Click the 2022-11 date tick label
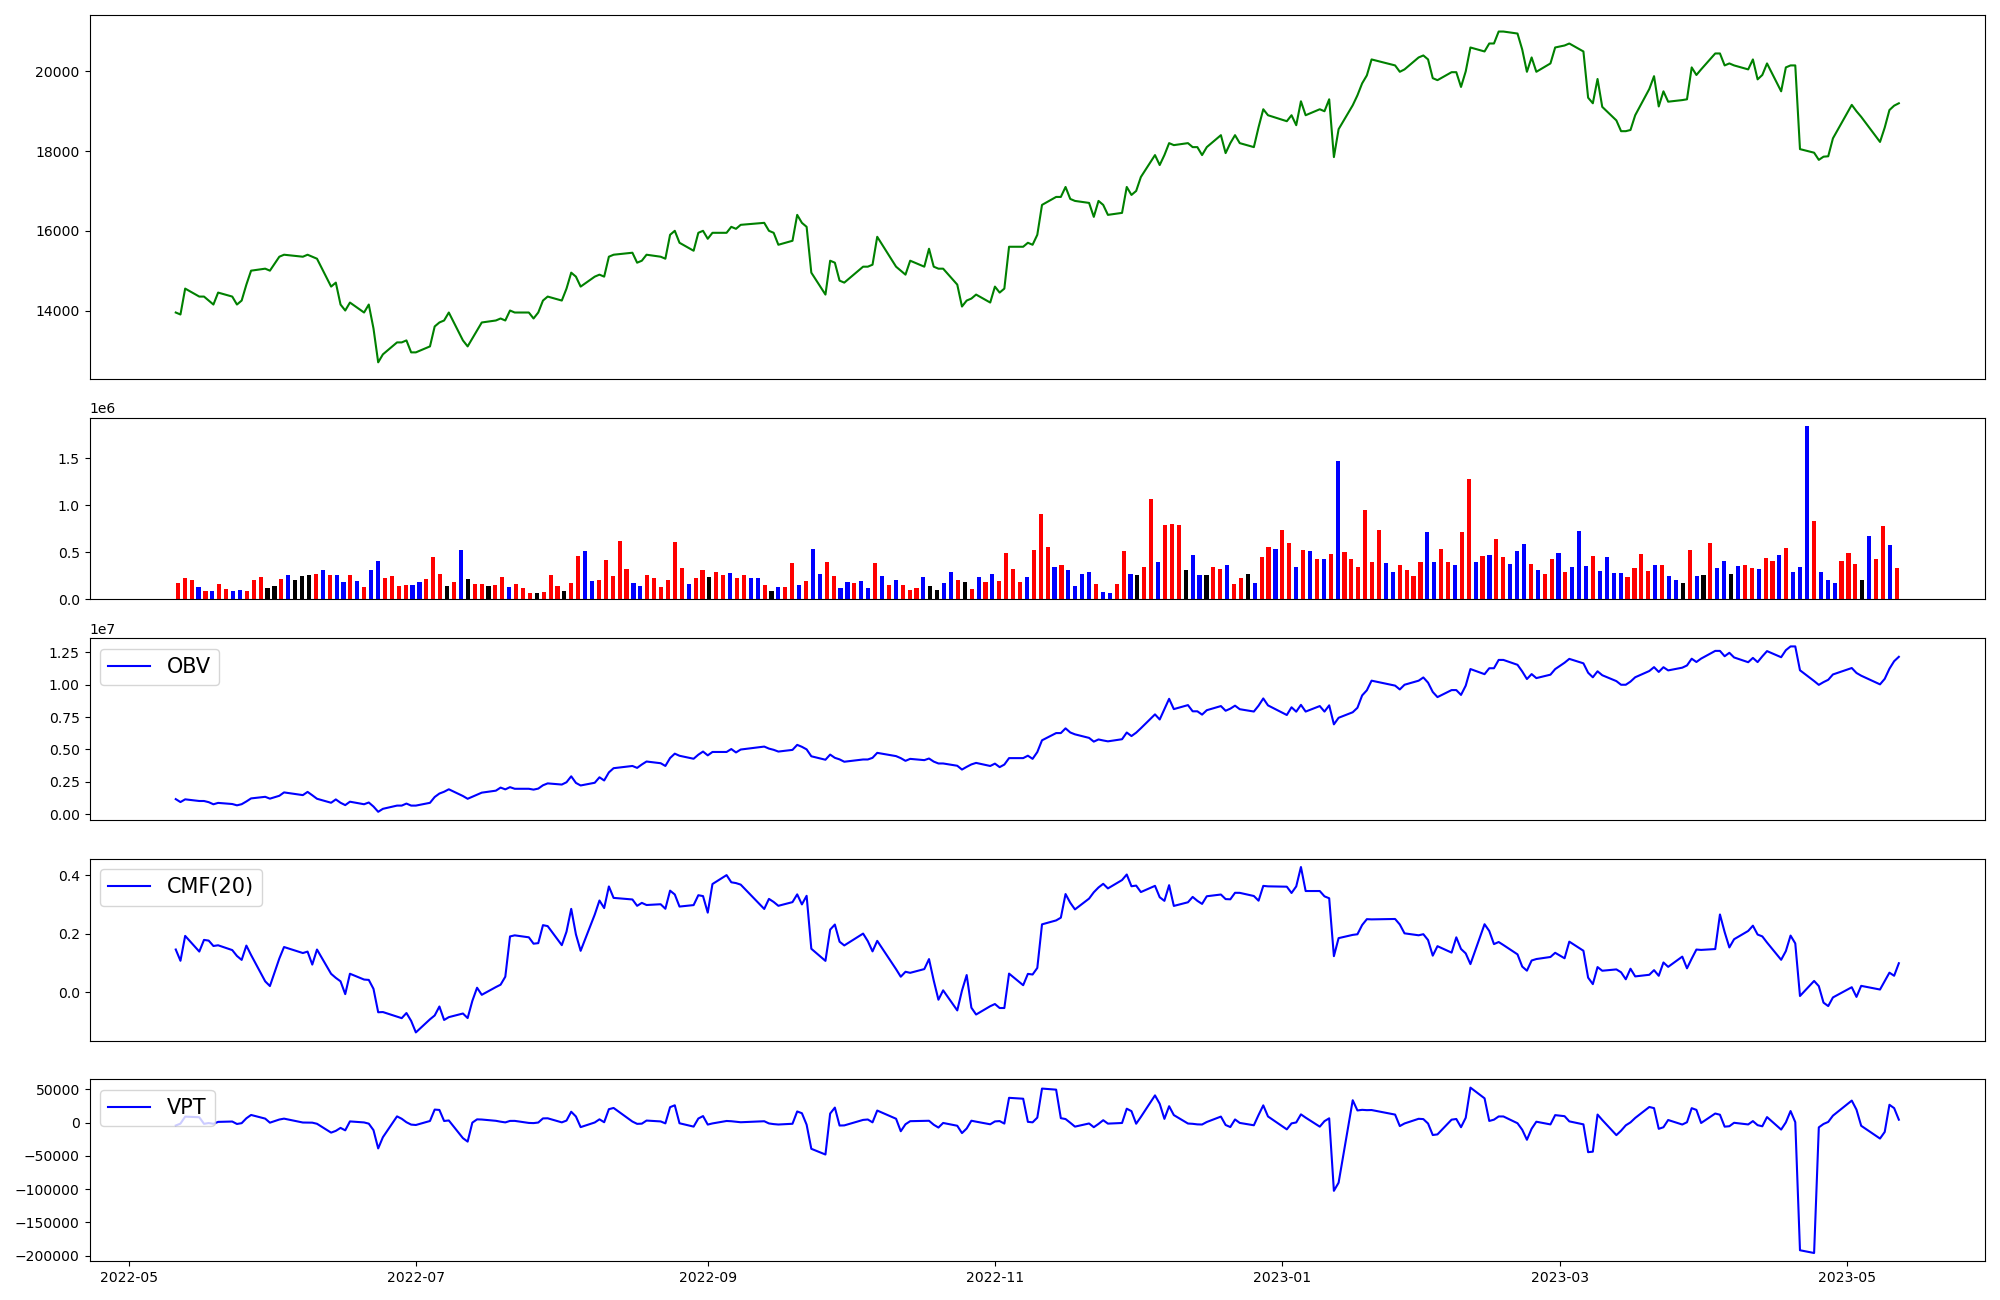This screenshot has width=2000, height=1300. pos(995,1277)
